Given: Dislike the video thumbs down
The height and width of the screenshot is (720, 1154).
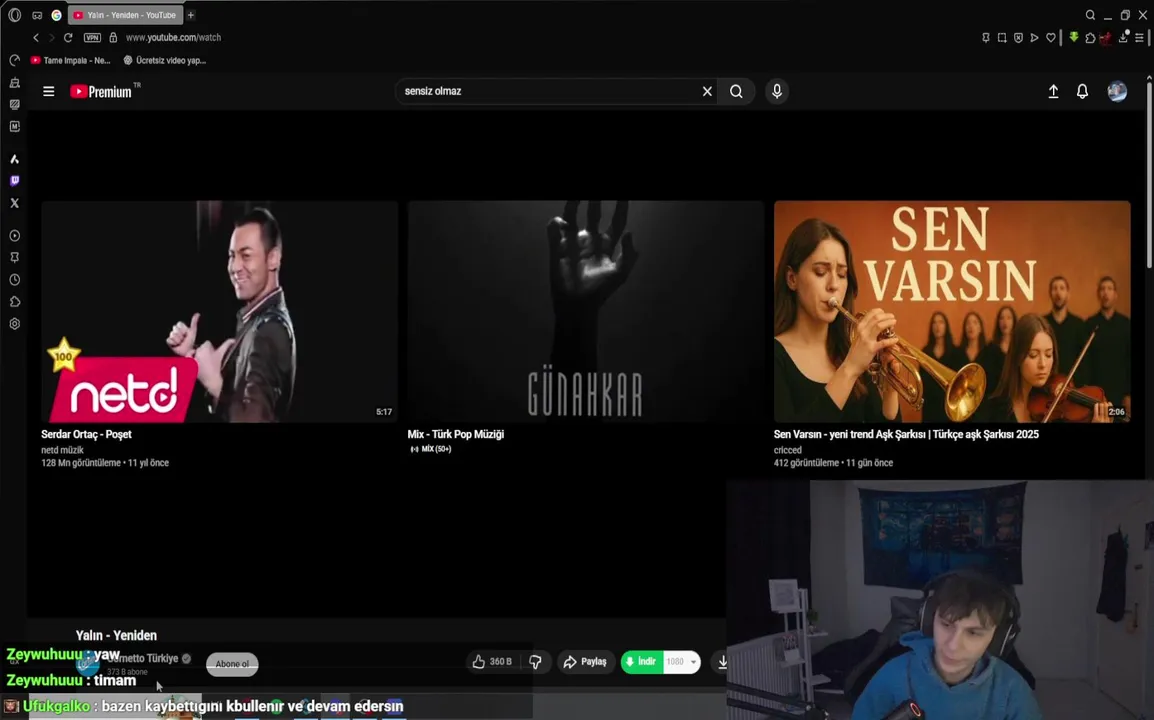Looking at the screenshot, I should point(535,662).
